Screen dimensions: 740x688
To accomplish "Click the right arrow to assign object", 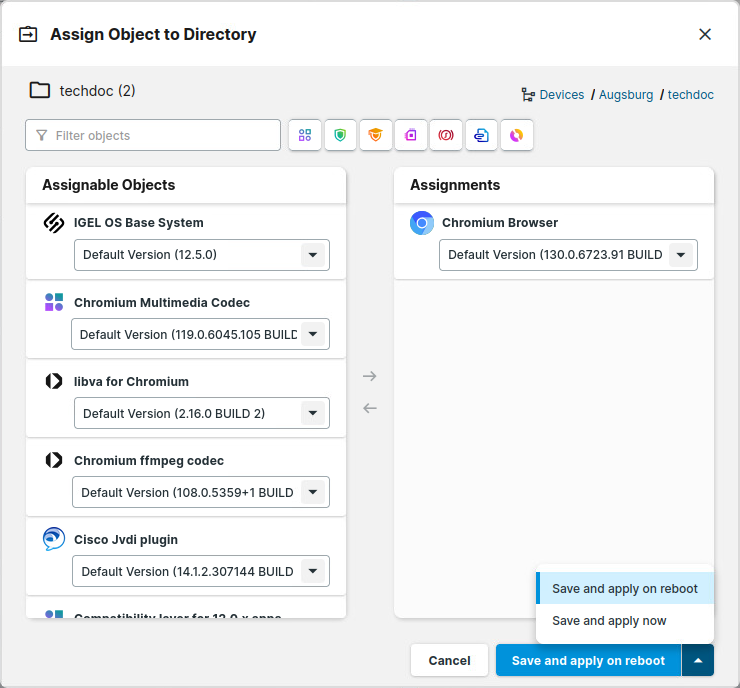I will (x=370, y=376).
